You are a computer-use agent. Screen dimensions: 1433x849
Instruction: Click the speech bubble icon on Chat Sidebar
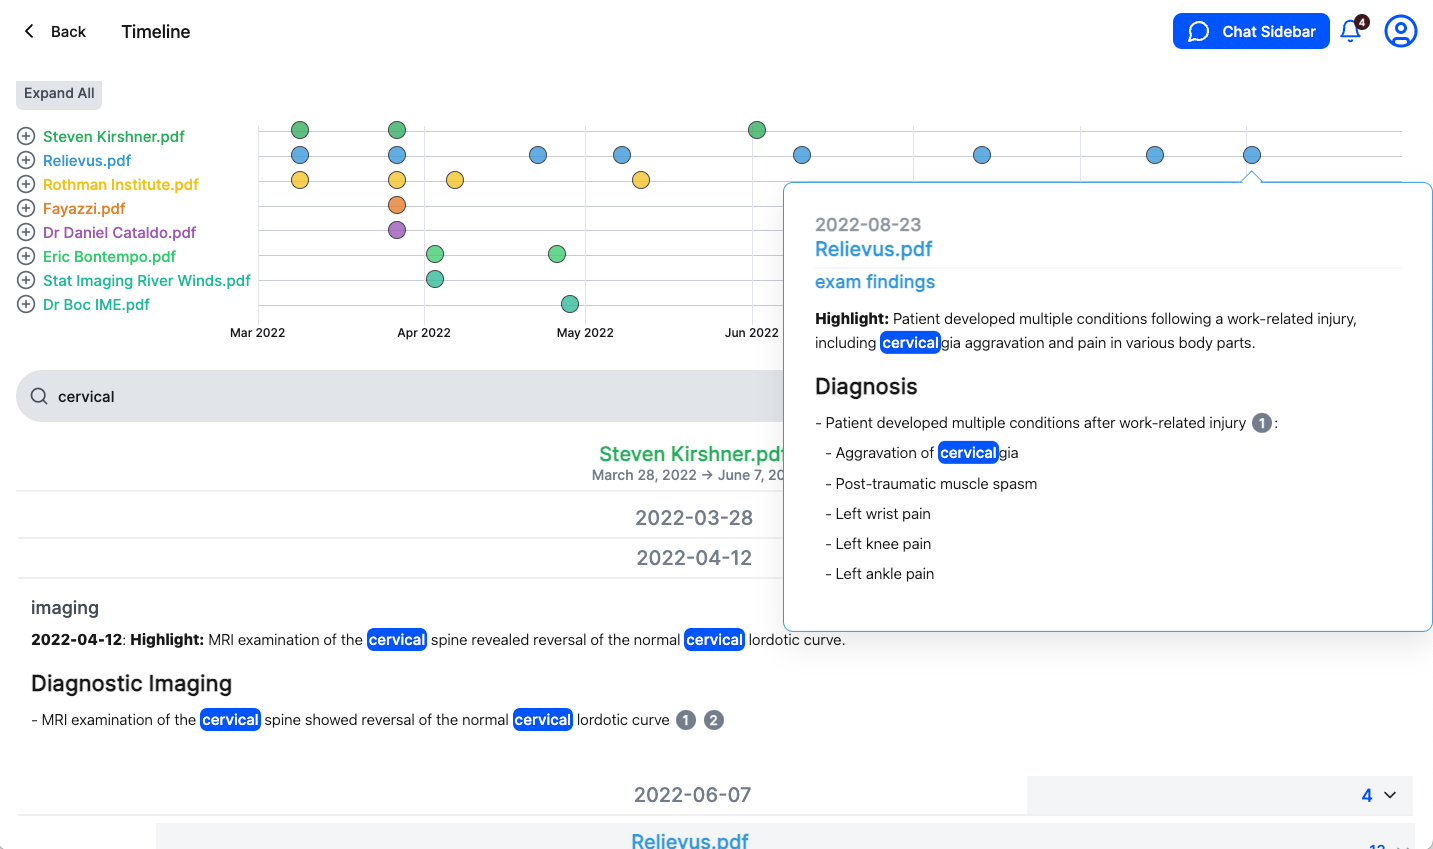pyautogui.click(x=1198, y=31)
